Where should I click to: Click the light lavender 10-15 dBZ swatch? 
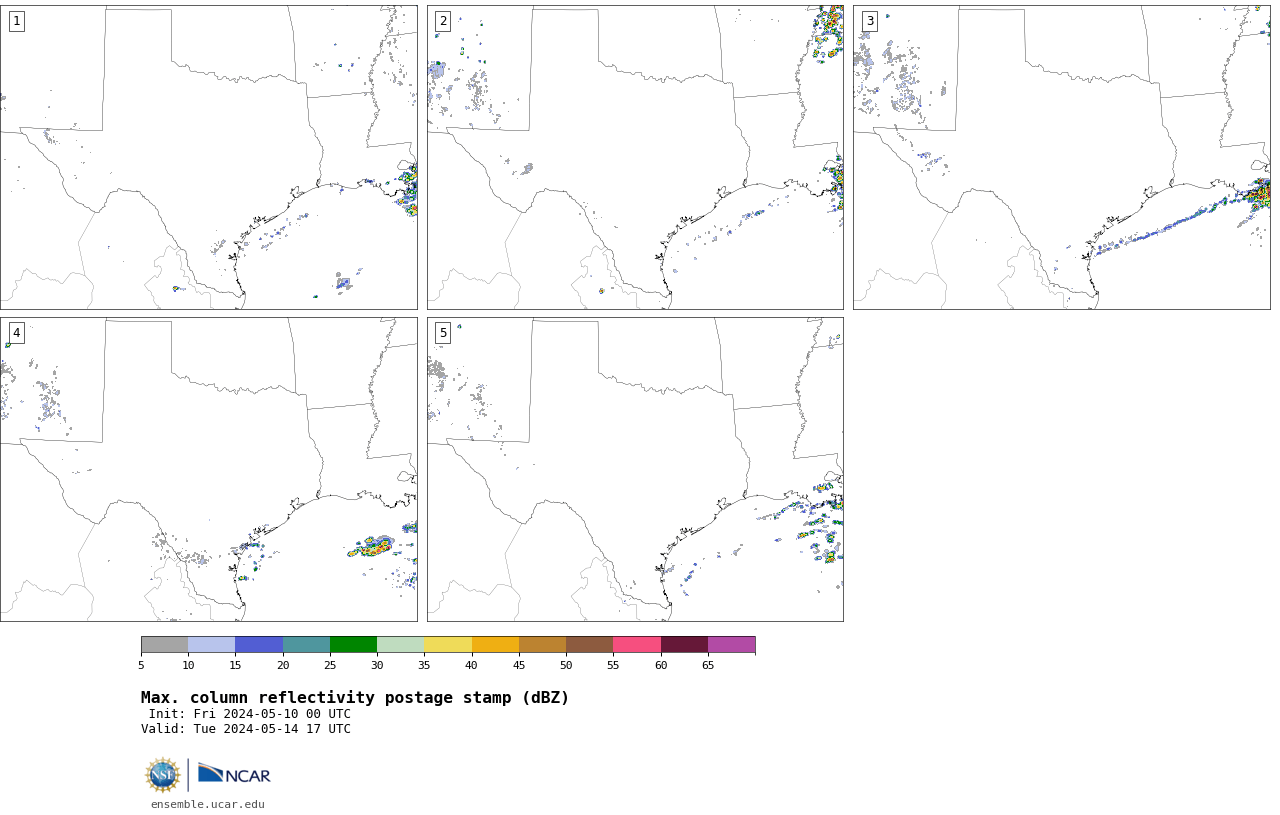point(211,644)
